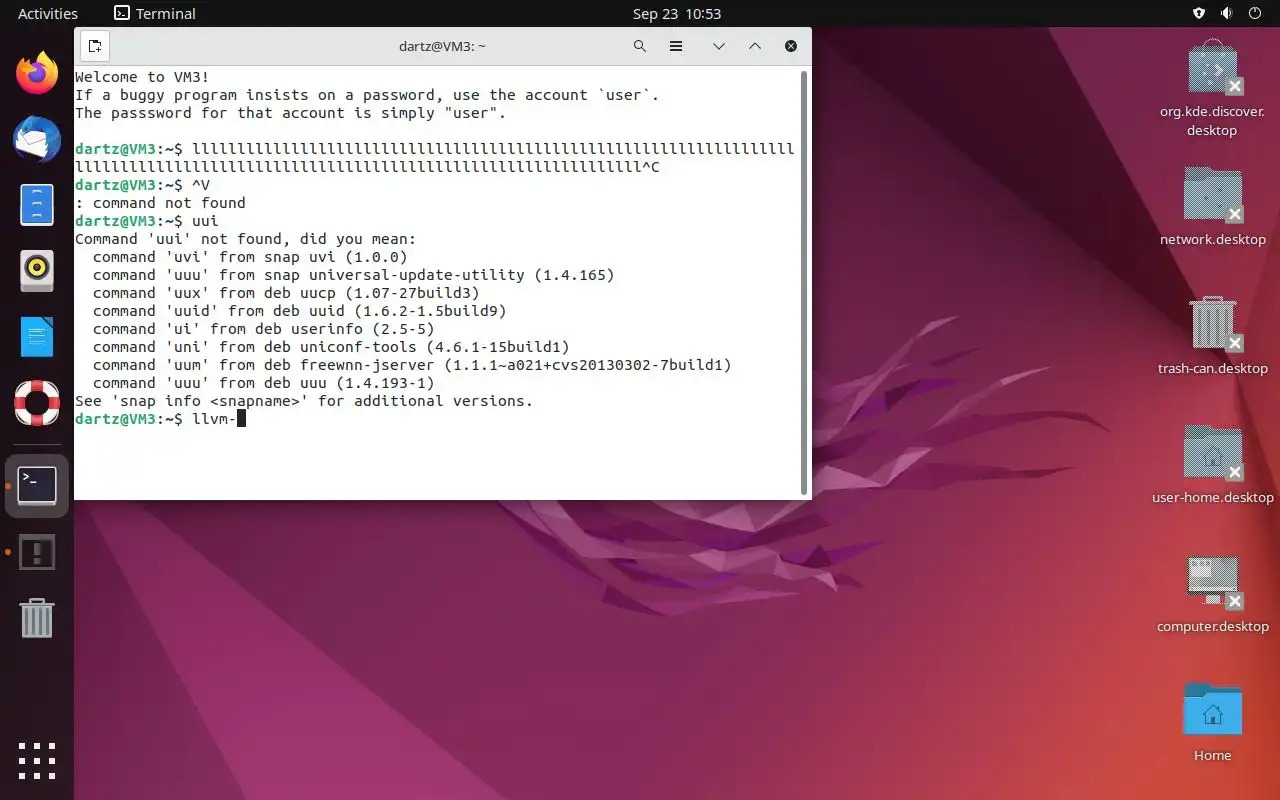Click the volume speaker icon in top bar
1280x800 pixels.
click(x=1227, y=14)
